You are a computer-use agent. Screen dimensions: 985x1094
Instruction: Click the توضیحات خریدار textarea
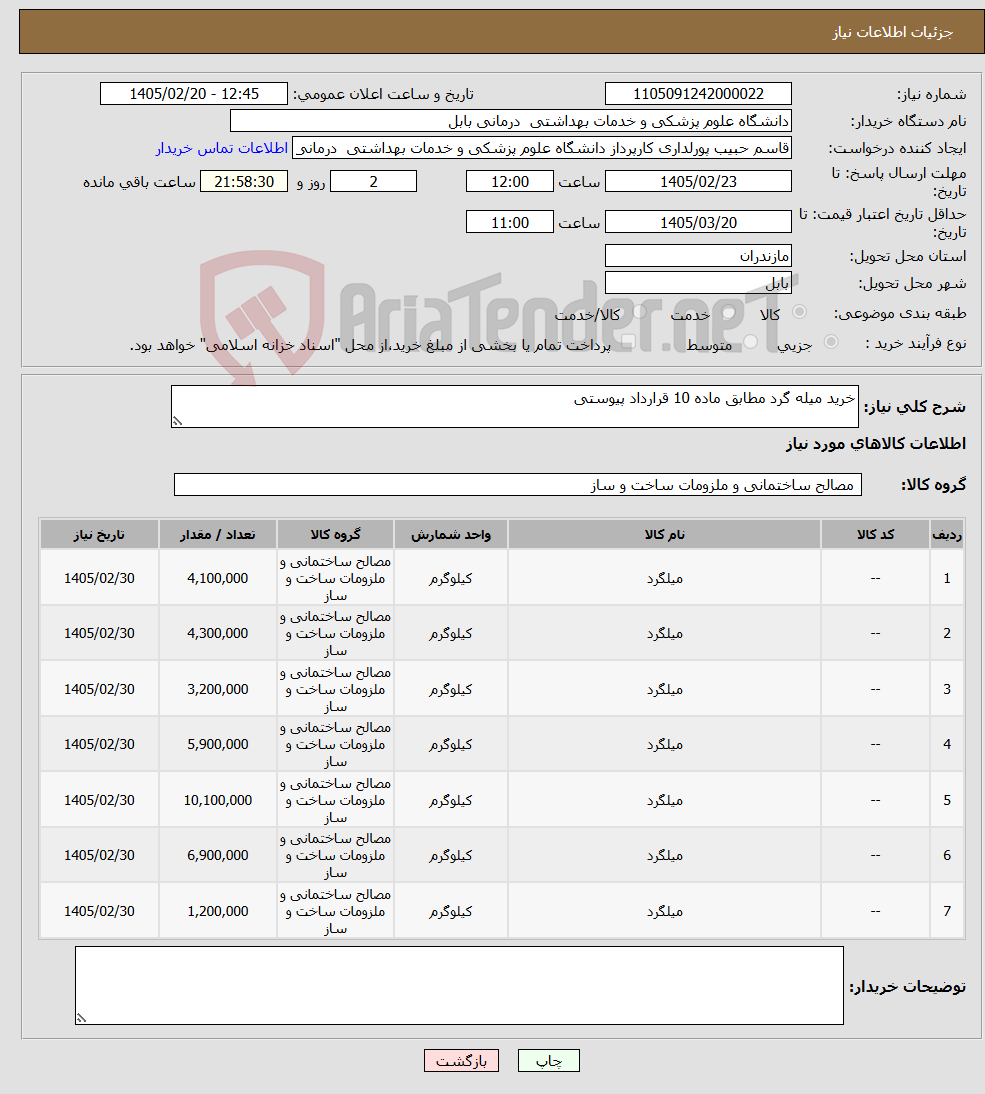459,985
